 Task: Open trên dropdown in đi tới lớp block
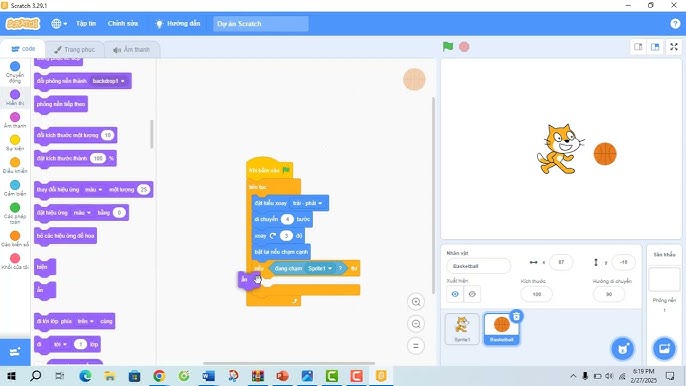[x=85, y=321]
